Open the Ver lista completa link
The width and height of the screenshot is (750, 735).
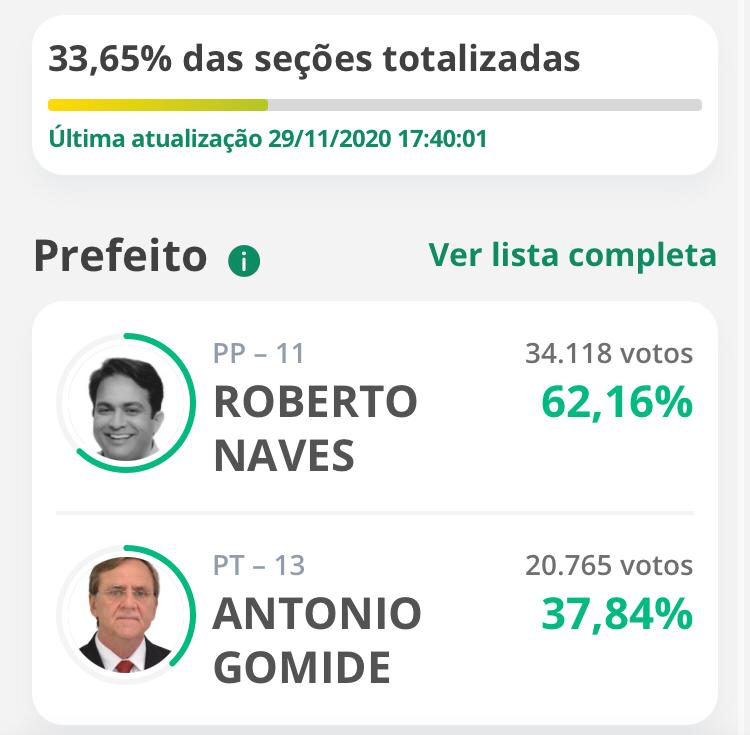572,255
